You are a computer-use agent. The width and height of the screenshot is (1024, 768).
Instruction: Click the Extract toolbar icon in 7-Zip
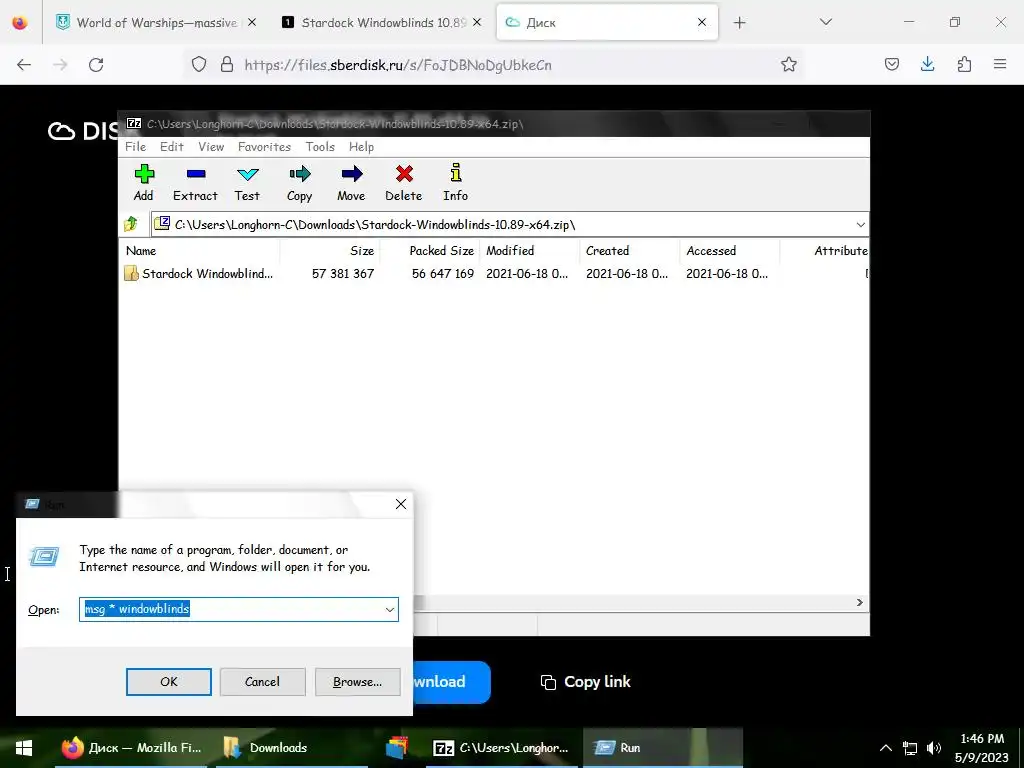(x=195, y=183)
